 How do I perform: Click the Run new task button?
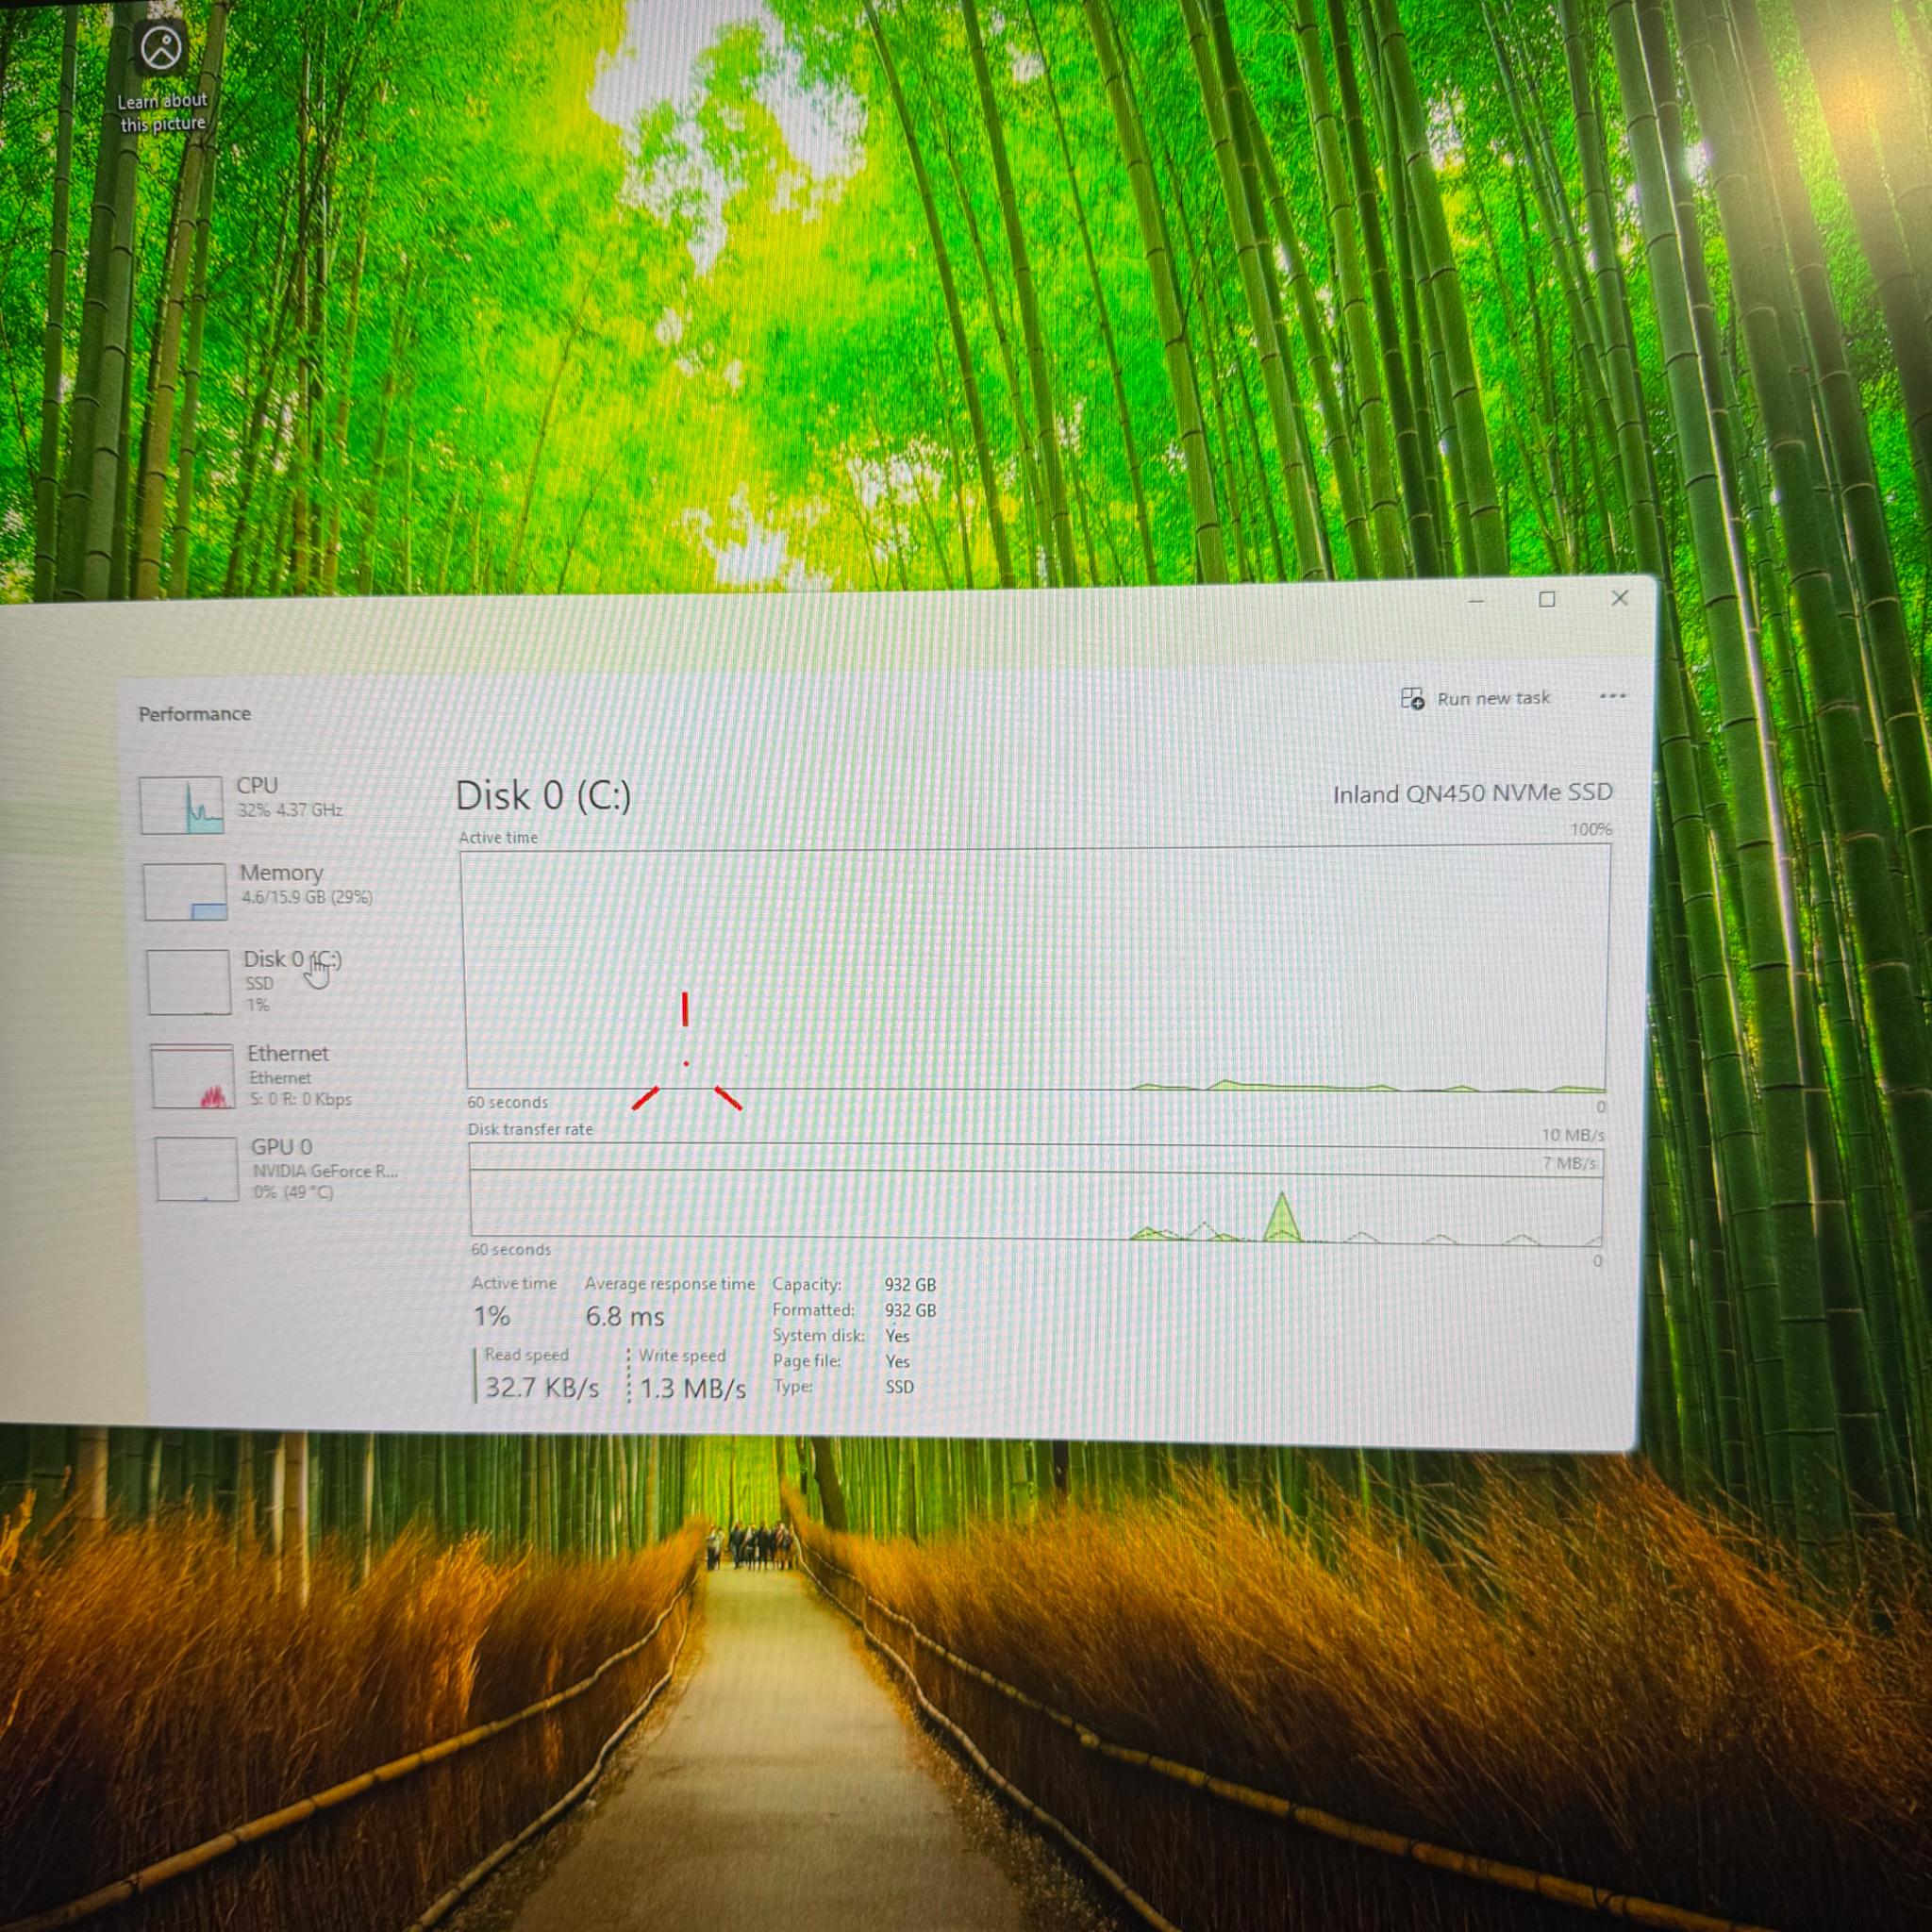tap(1475, 698)
